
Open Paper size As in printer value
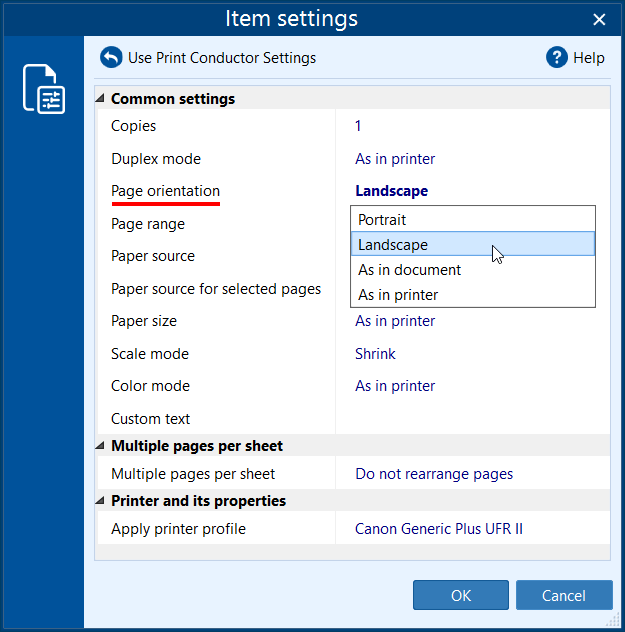point(395,321)
